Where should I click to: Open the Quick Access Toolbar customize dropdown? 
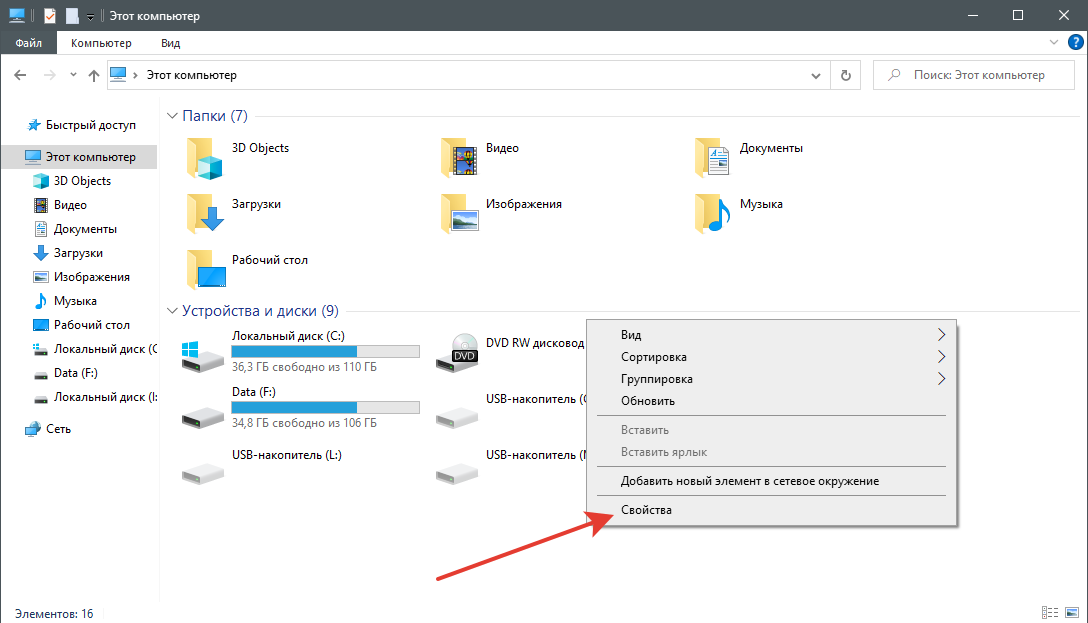tap(90, 17)
